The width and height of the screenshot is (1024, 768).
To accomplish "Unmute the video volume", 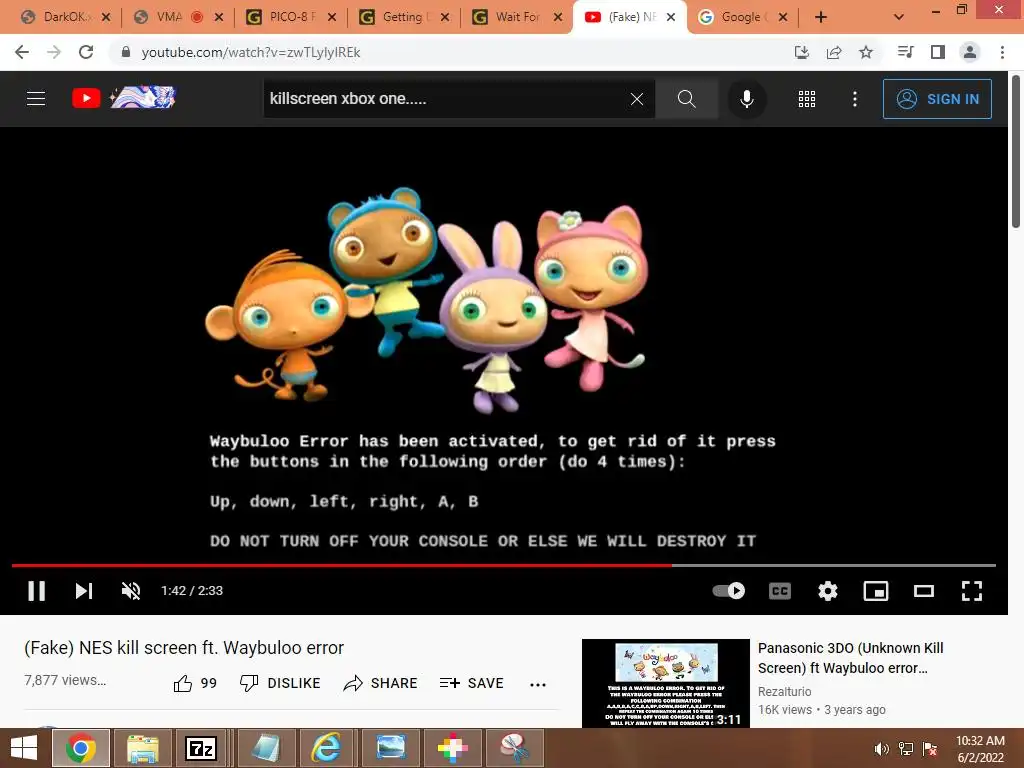I will point(131,590).
